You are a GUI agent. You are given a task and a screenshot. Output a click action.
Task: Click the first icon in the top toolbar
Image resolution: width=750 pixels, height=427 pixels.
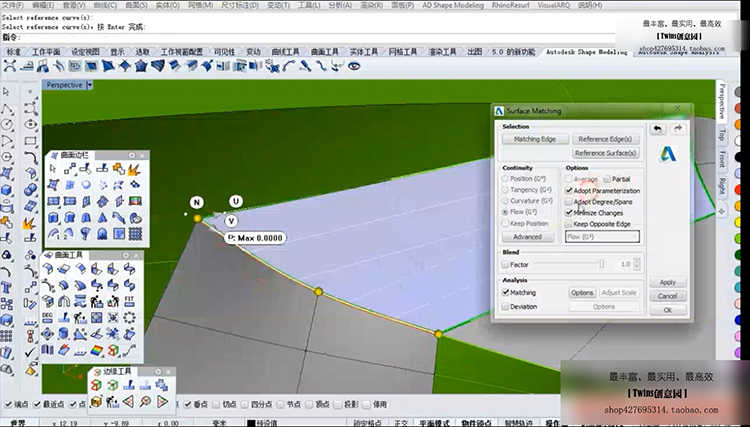click(9, 66)
